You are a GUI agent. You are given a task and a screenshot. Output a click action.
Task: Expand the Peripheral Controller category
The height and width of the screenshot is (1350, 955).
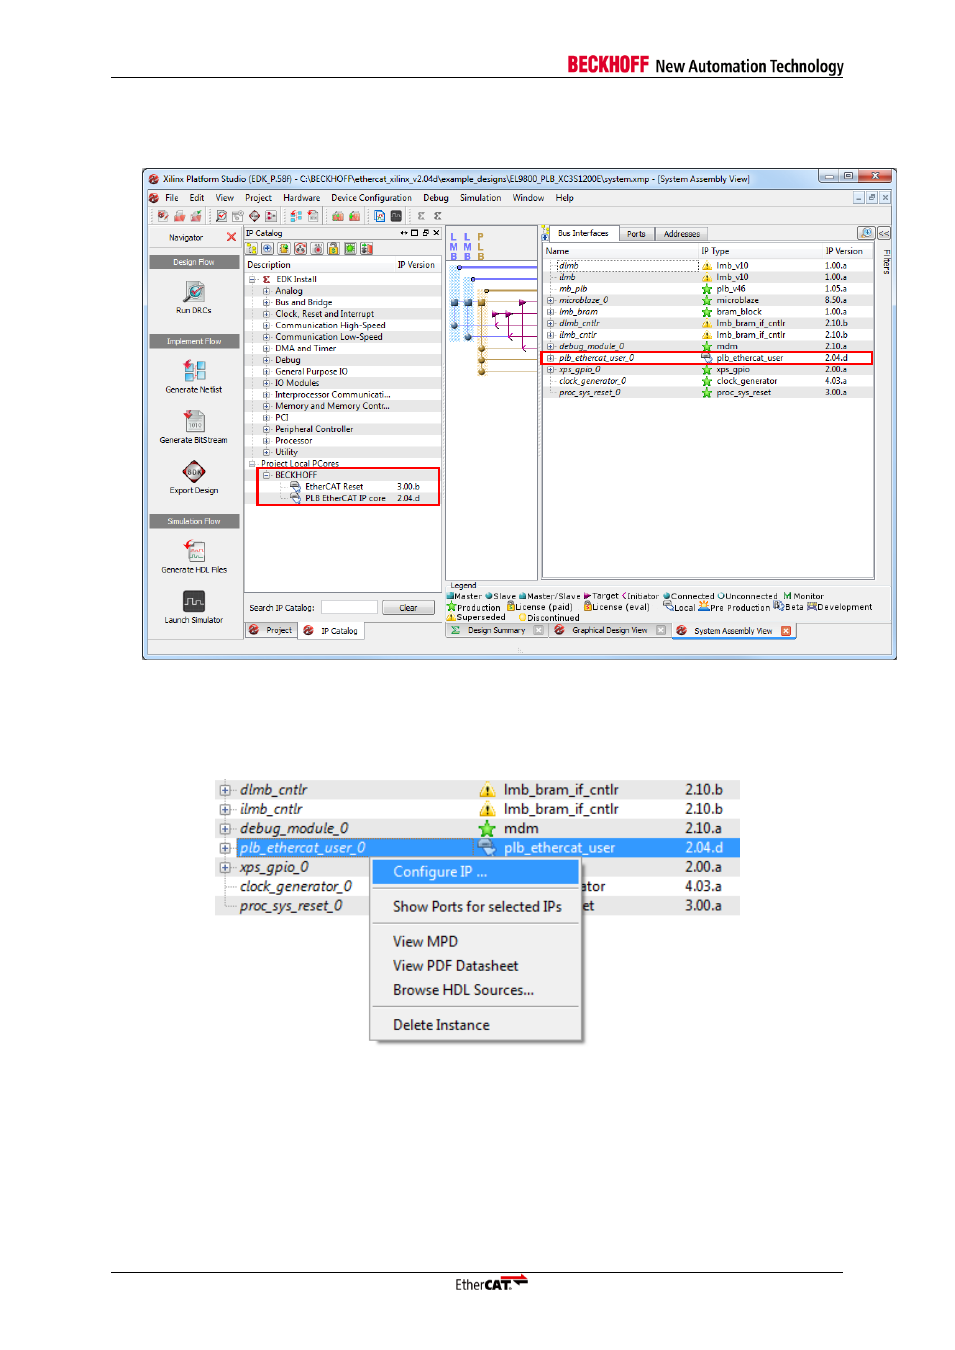[266, 429]
